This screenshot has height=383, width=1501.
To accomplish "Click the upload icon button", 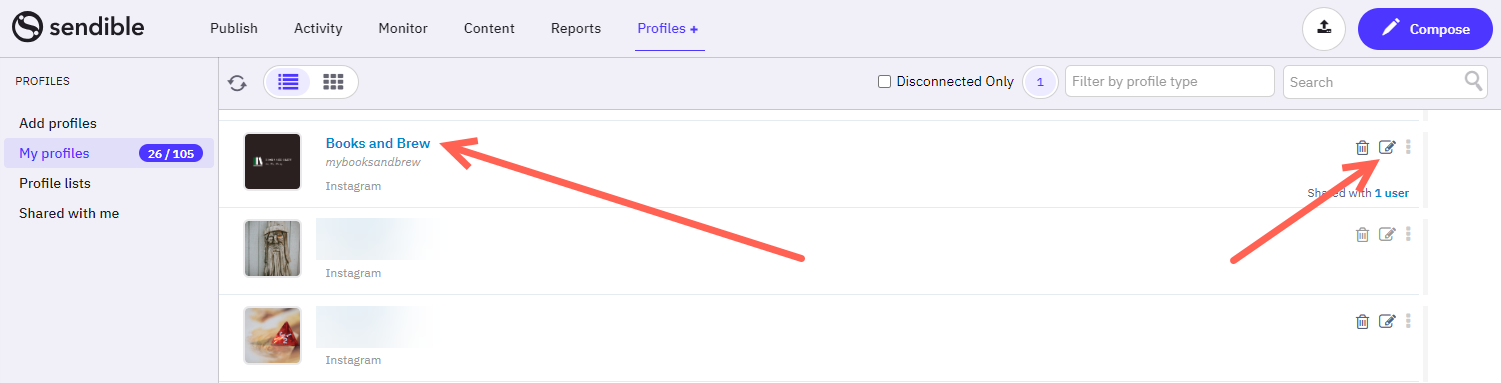I will 1324,29.
